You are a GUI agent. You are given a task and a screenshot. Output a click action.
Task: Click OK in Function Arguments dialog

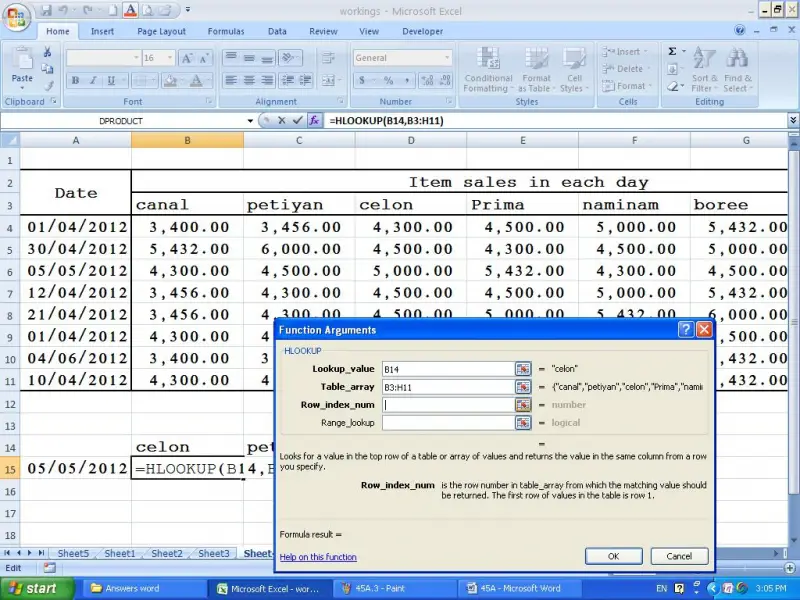coord(613,556)
